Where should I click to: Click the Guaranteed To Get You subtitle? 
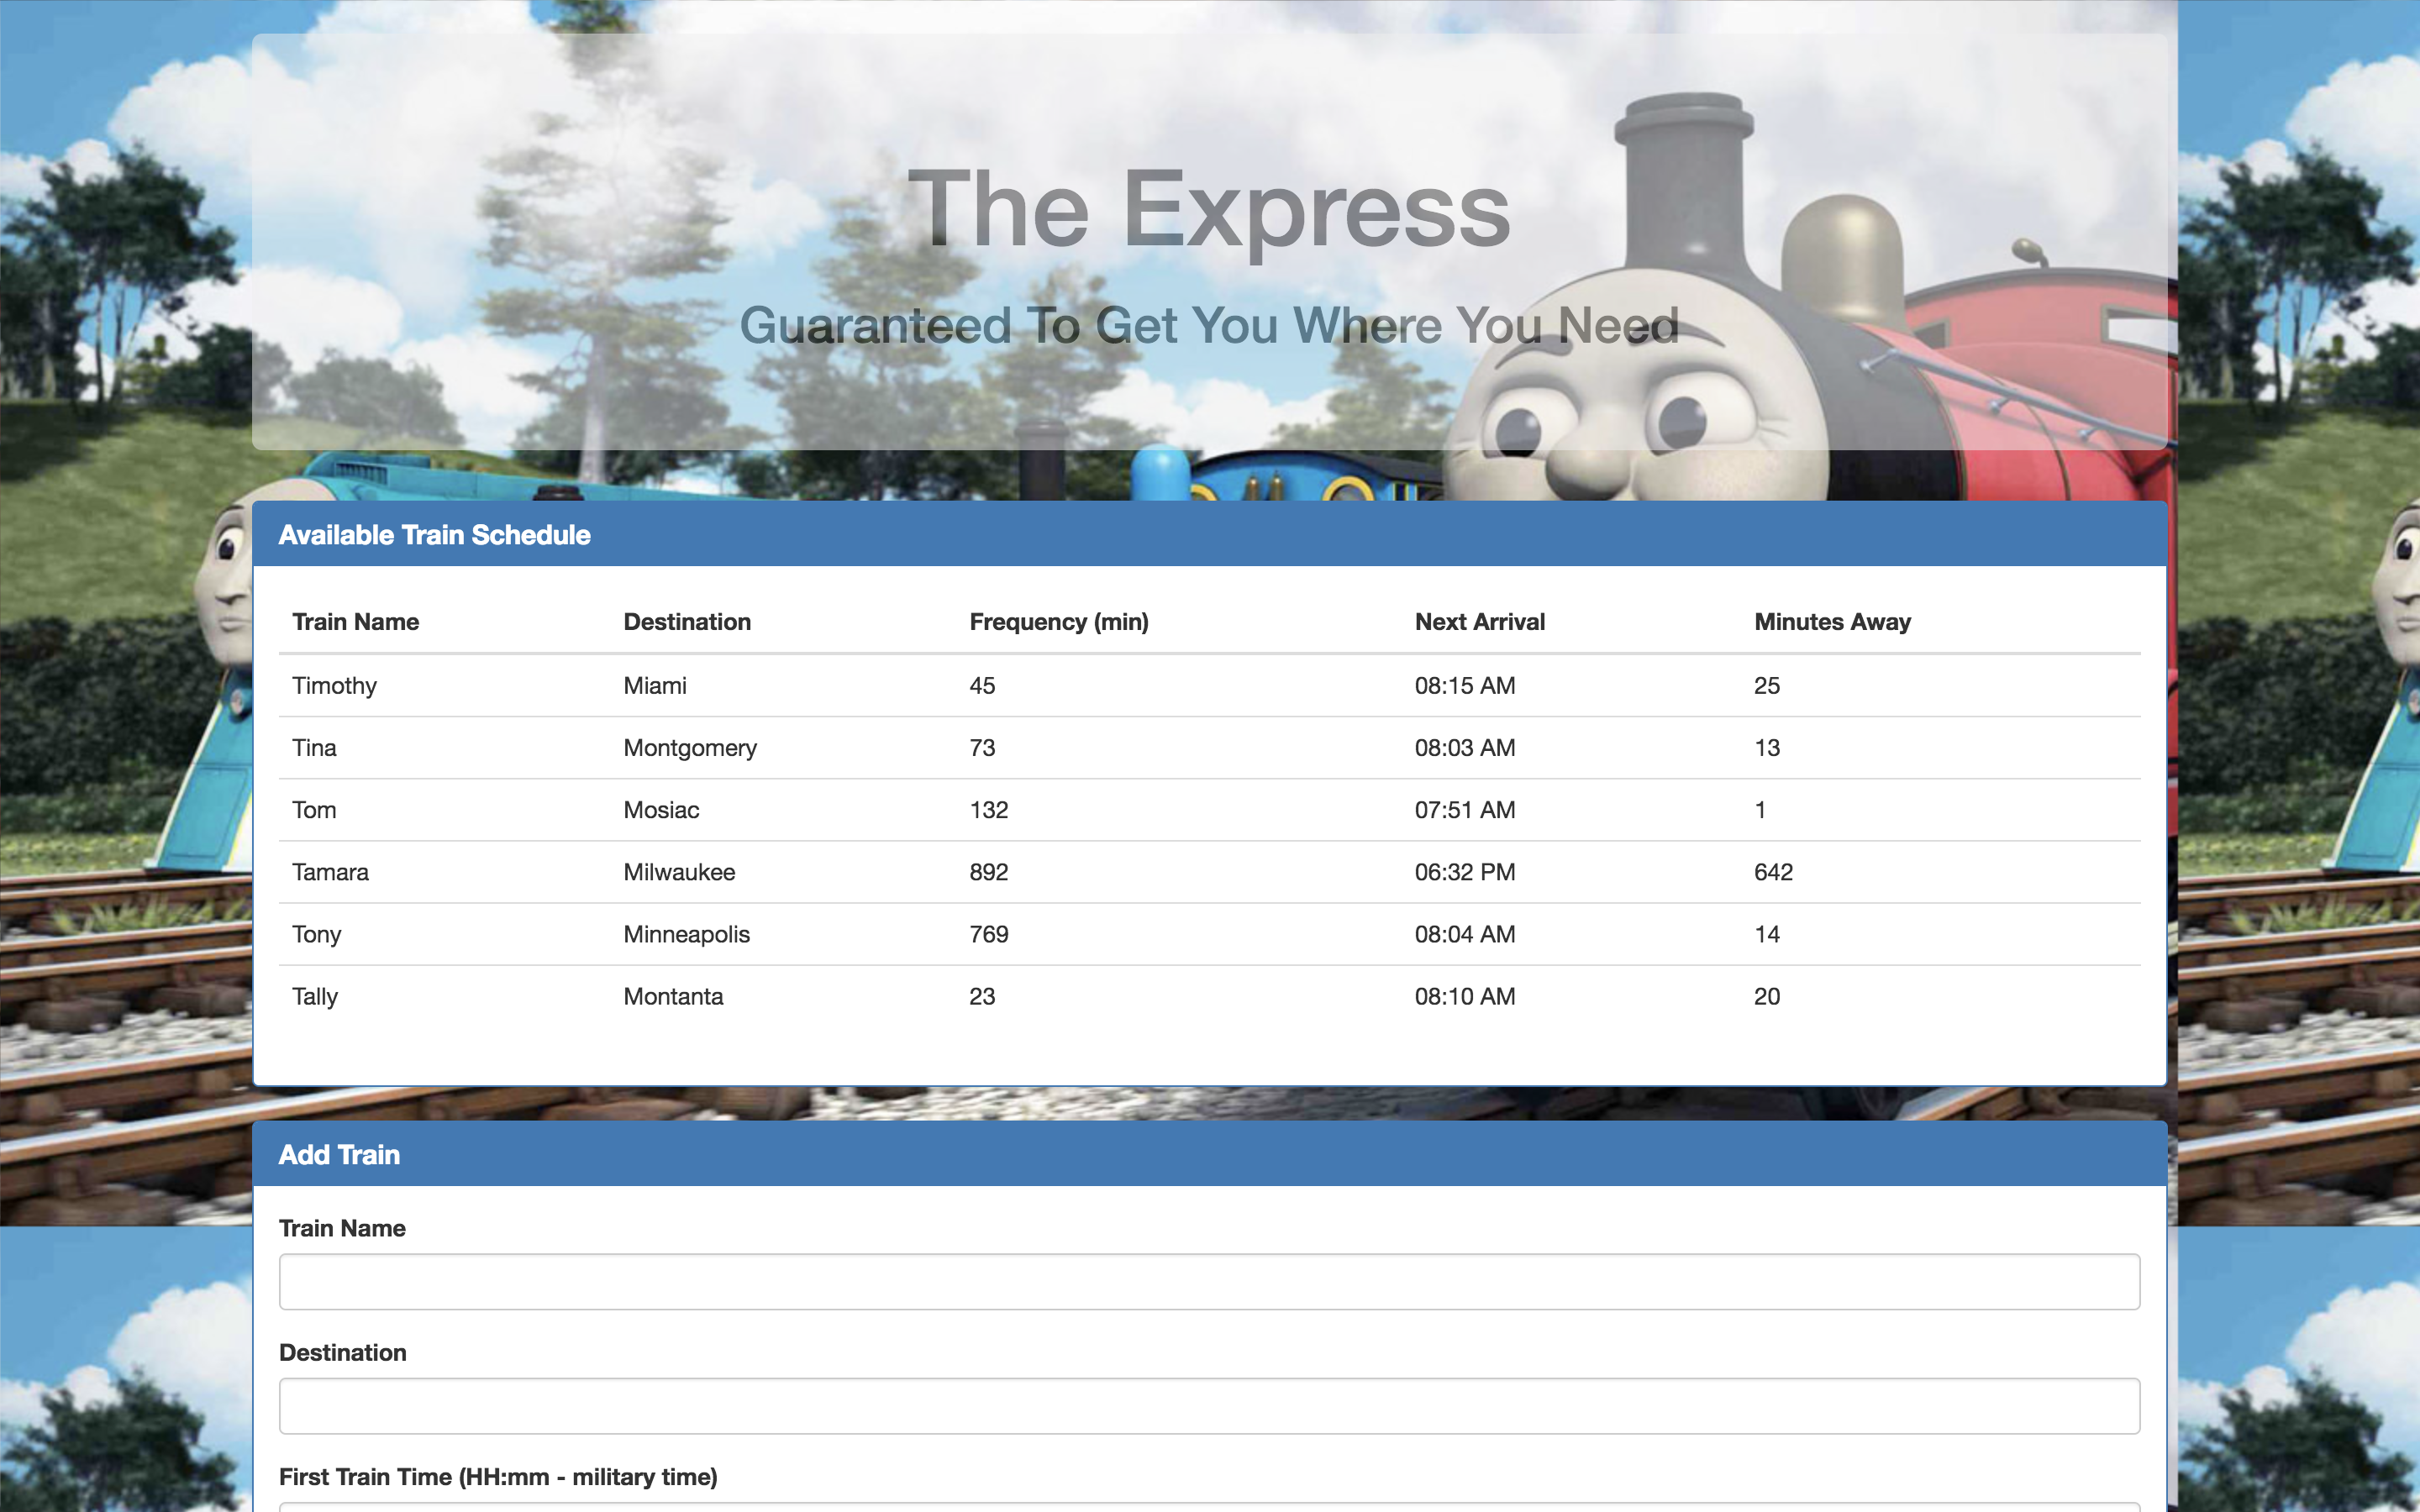tap(1209, 326)
